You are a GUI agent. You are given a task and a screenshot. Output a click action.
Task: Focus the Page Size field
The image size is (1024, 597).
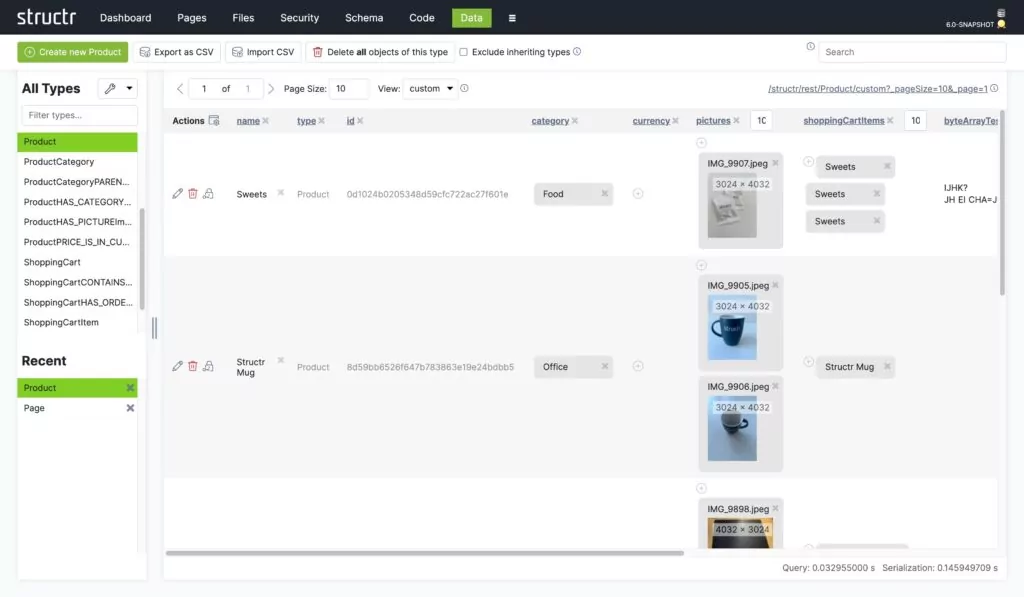click(x=349, y=88)
